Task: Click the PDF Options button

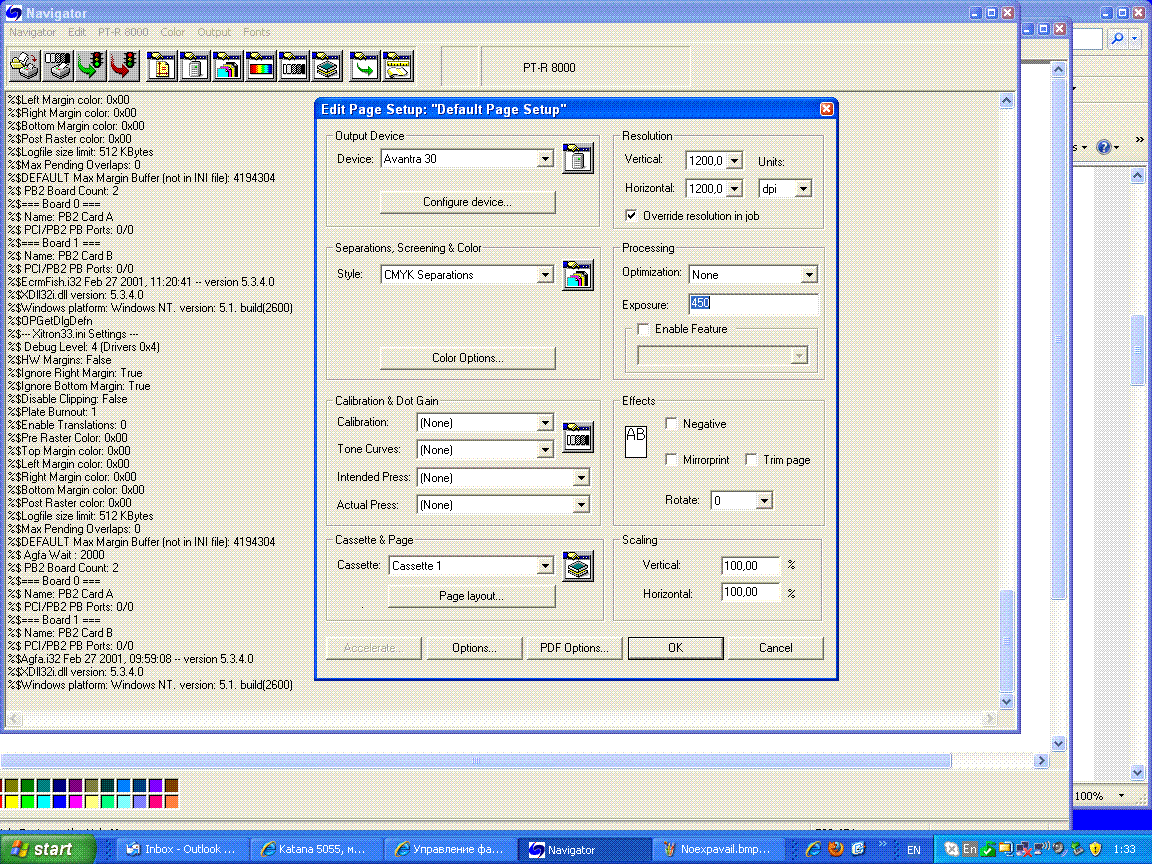Action: (574, 648)
